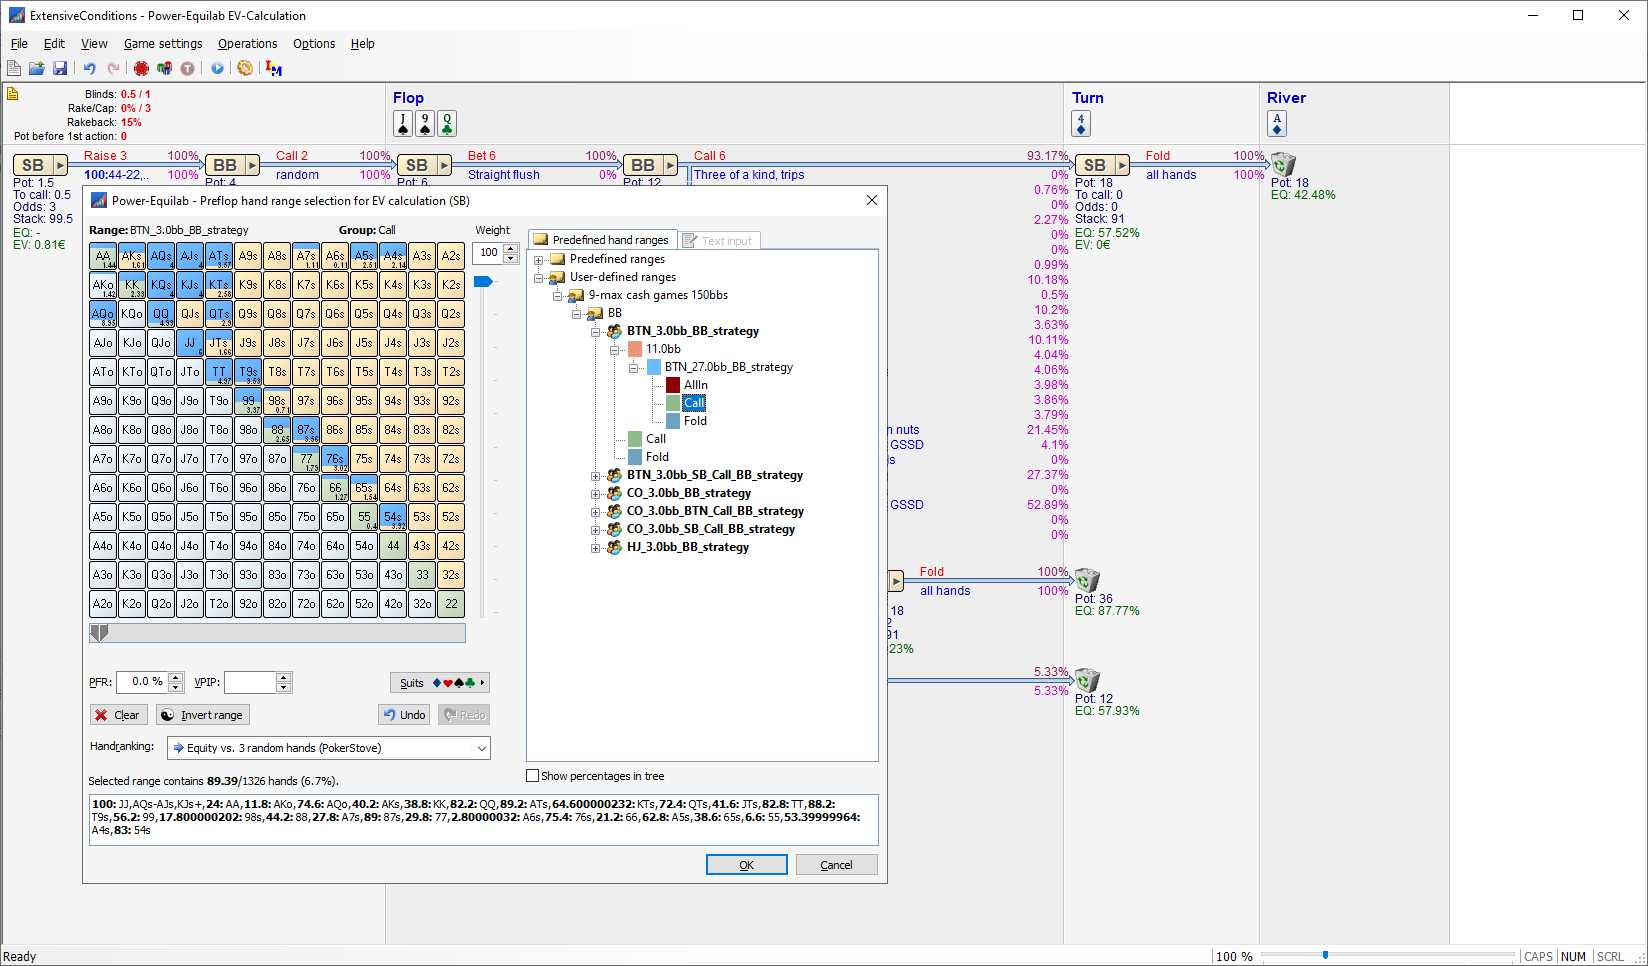The height and width of the screenshot is (966, 1648).
Task: Open the Options menu
Action: (x=314, y=44)
